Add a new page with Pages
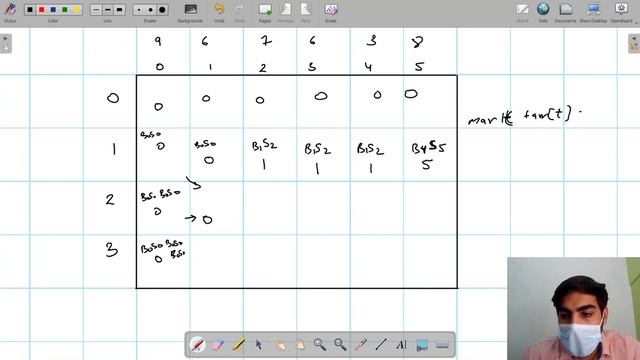This screenshot has width=640, height=360. [265, 12]
